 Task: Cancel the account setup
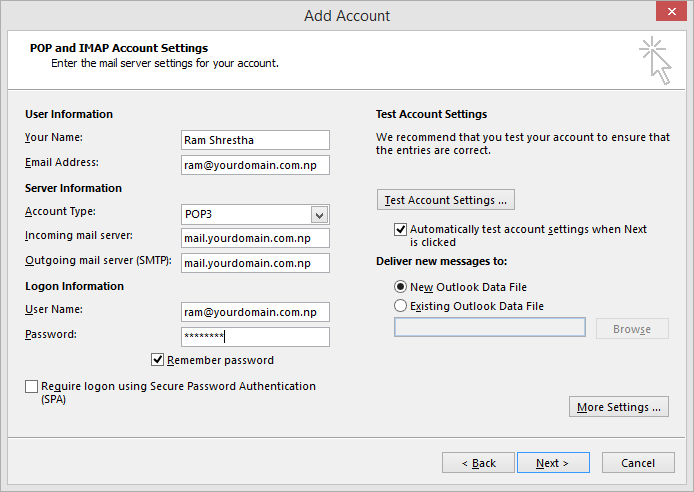pos(638,462)
